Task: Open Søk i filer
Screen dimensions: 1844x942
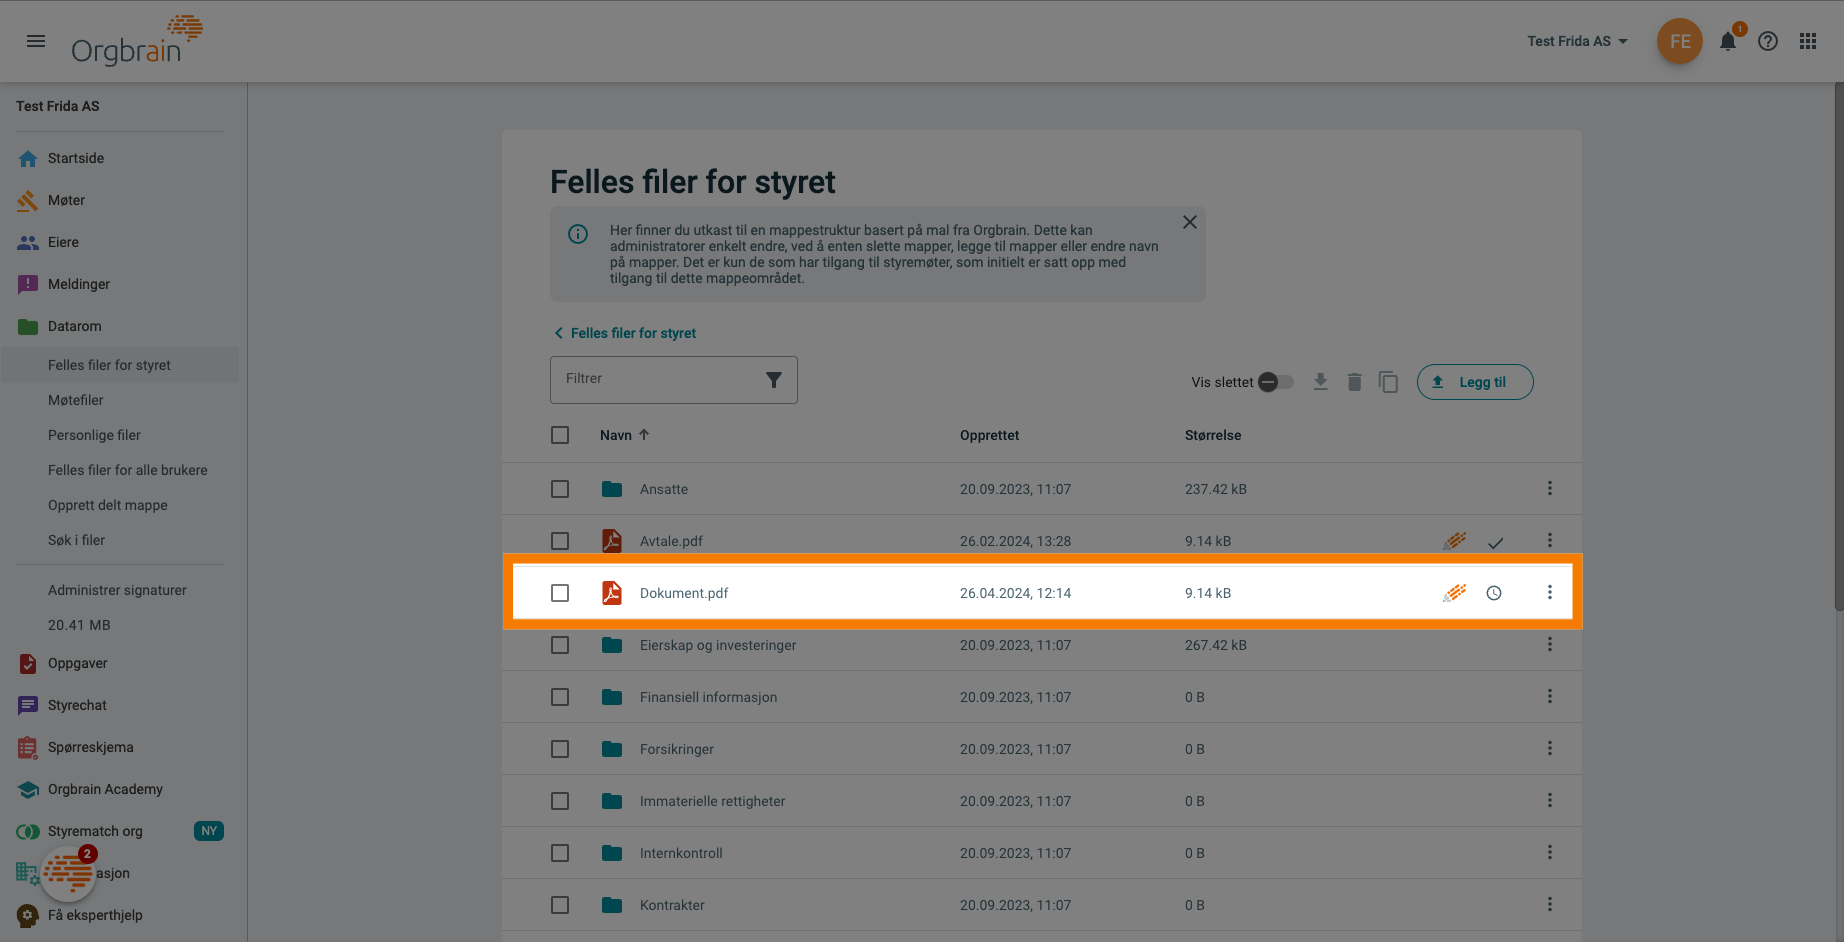Action: click(76, 540)
